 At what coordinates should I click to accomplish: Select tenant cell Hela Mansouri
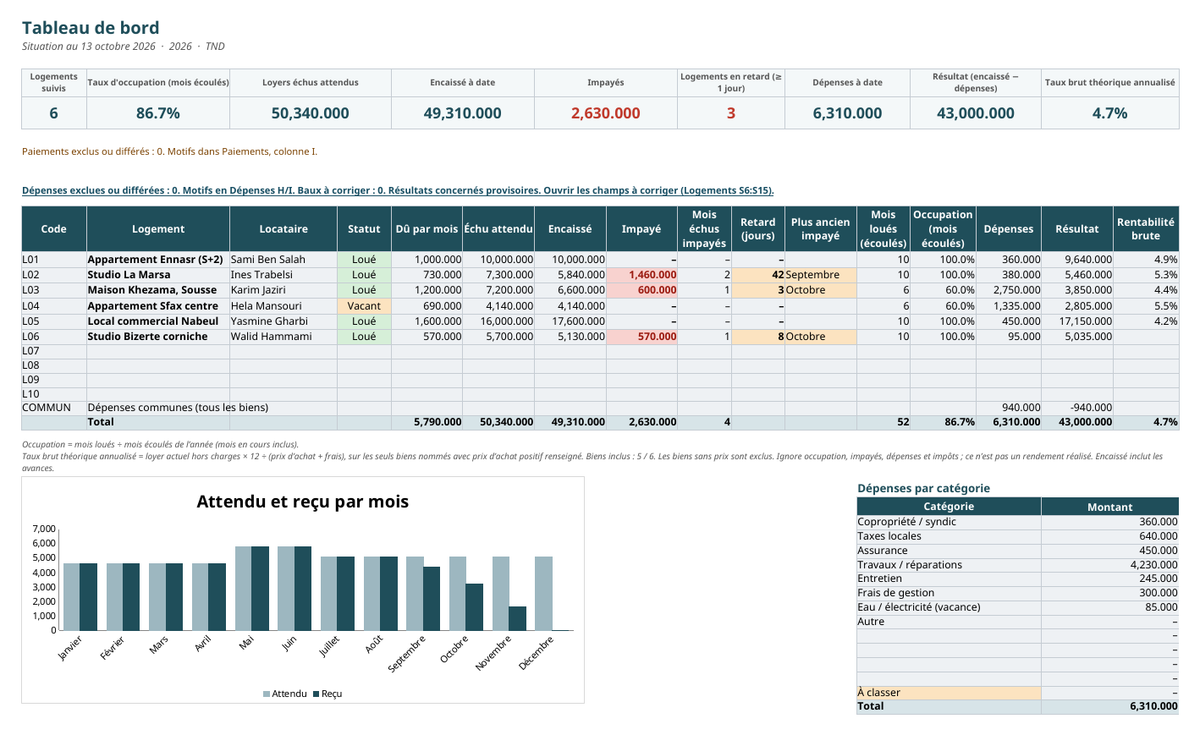pos(283,305)
